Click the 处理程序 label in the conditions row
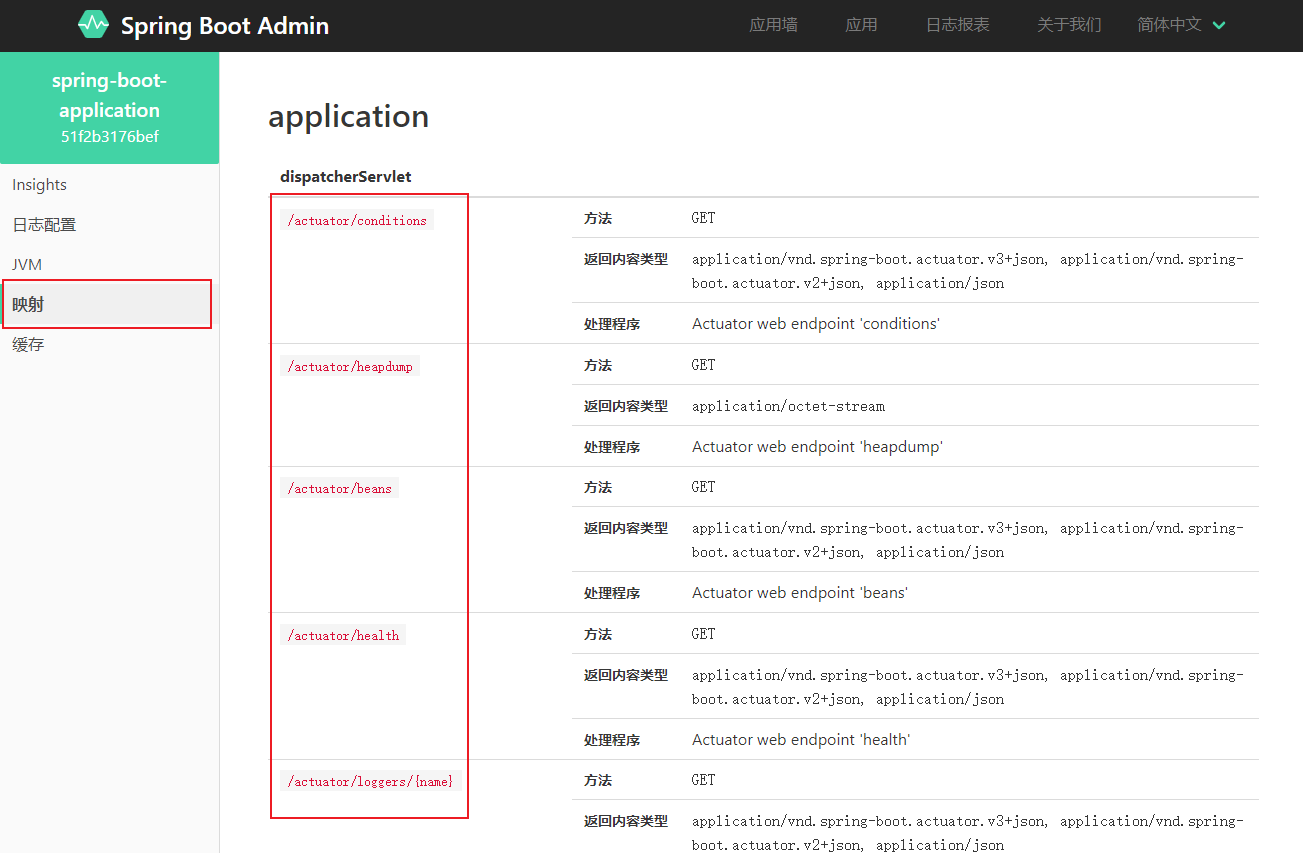This screenshot has width=1303, height=853. click(x=612, y=324)
